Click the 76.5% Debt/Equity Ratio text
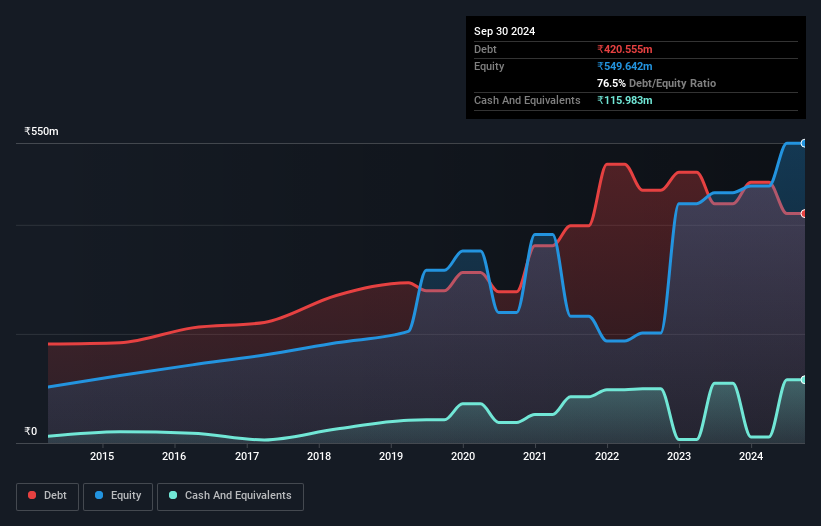The width and height of the screenshot is (821, 526). [x=656, y=83]
